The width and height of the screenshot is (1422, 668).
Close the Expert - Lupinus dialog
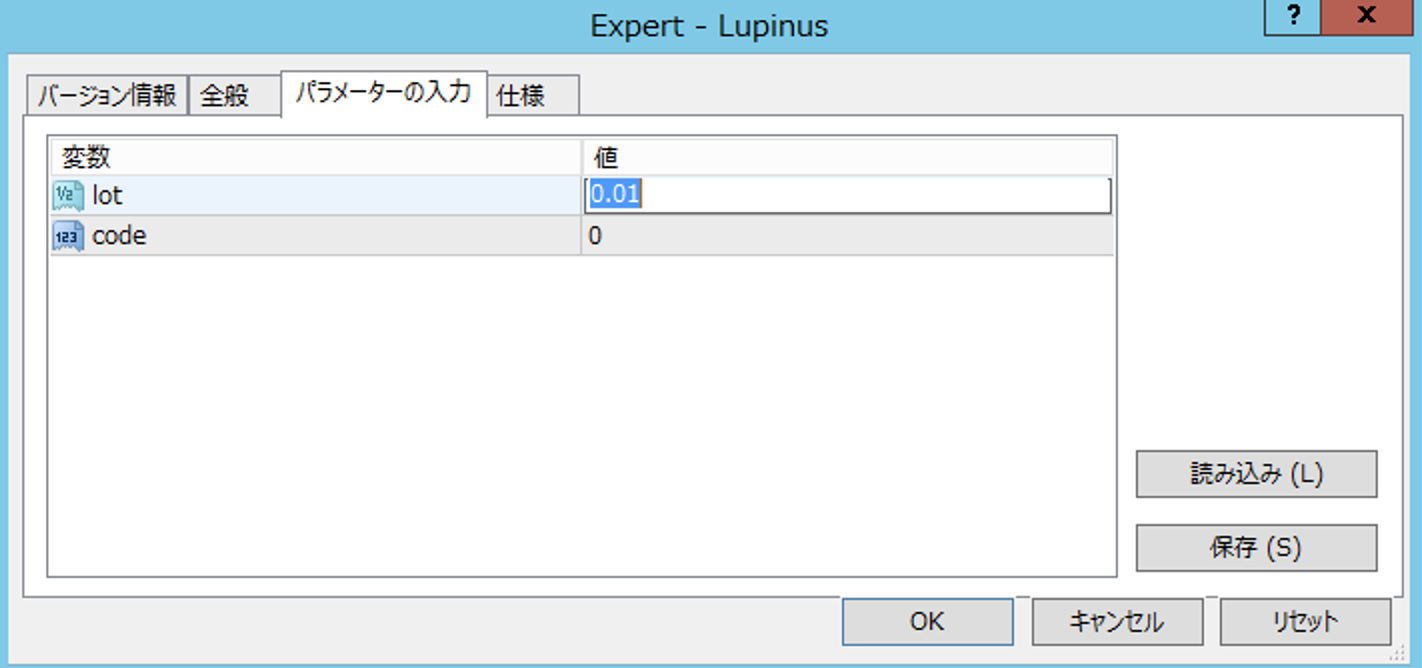(1365, 17)
